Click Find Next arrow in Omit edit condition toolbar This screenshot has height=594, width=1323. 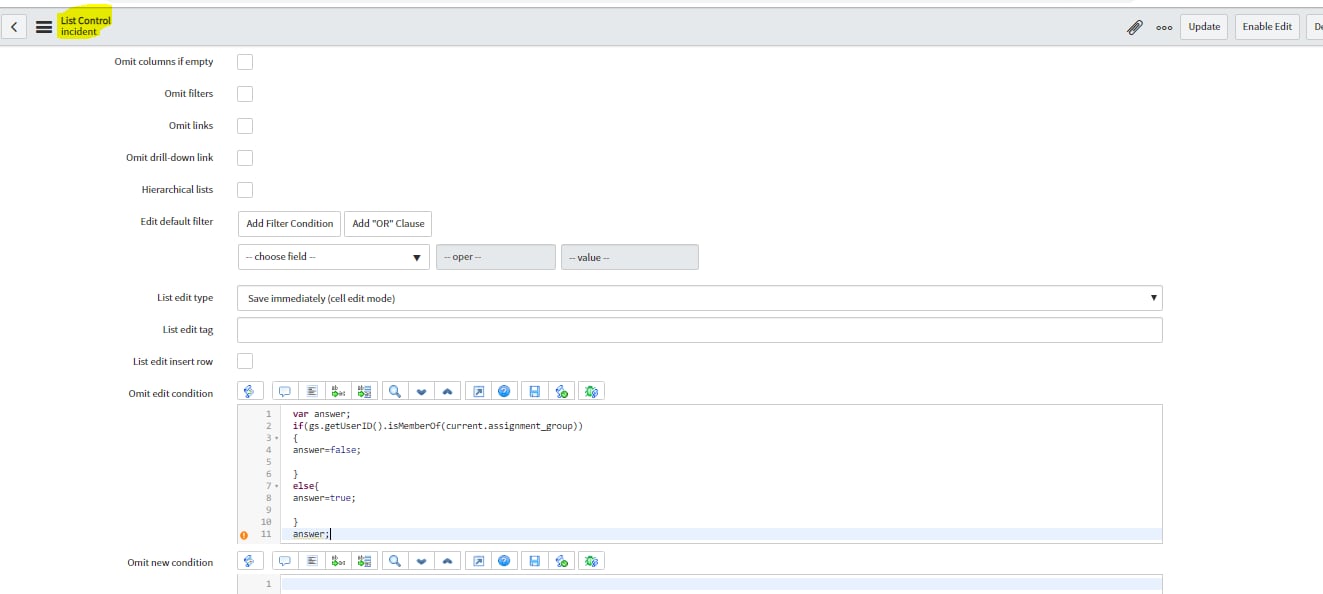421,392
